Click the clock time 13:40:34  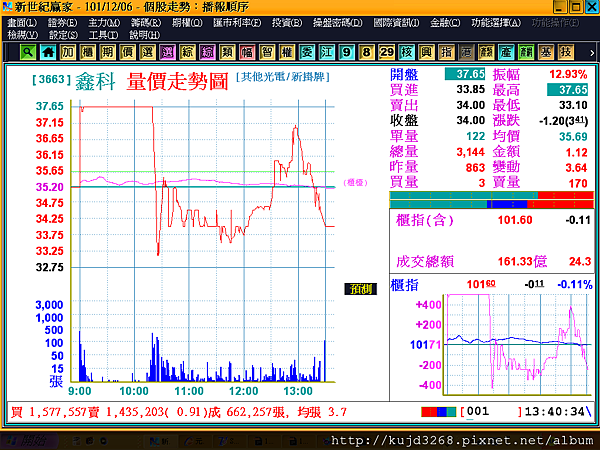coord(555,412)
